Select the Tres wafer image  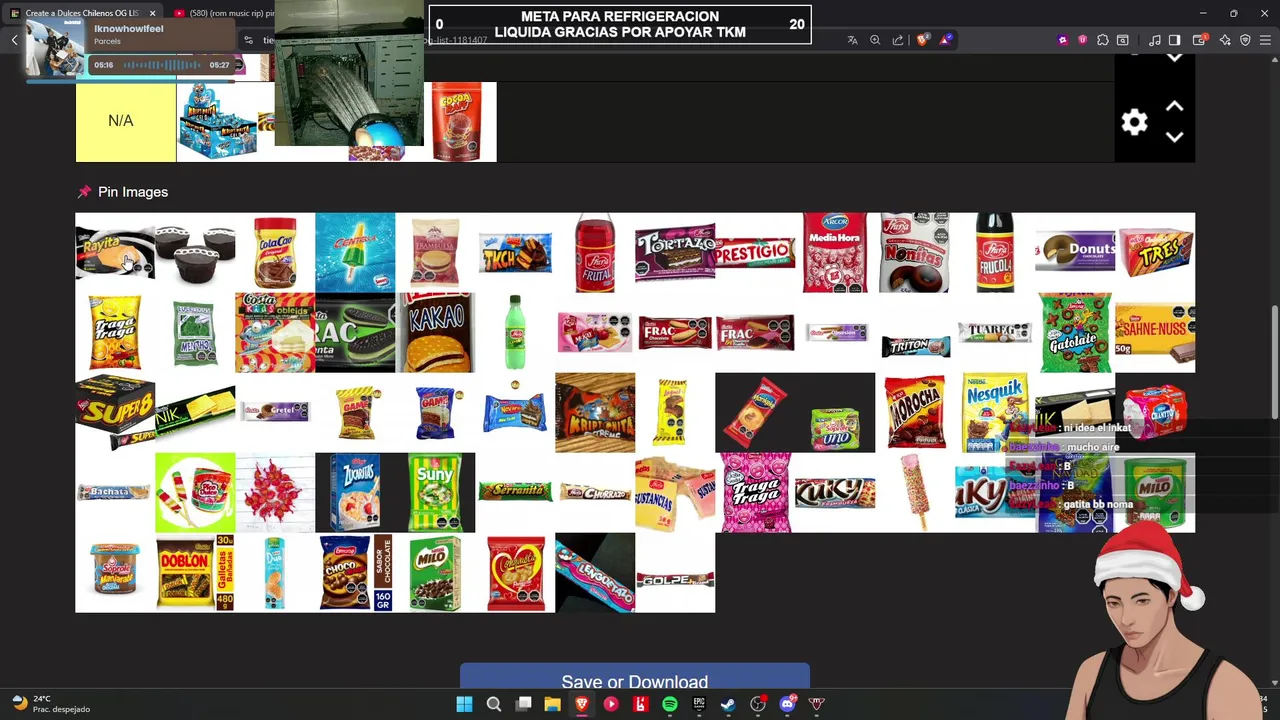pos(1155,252)
